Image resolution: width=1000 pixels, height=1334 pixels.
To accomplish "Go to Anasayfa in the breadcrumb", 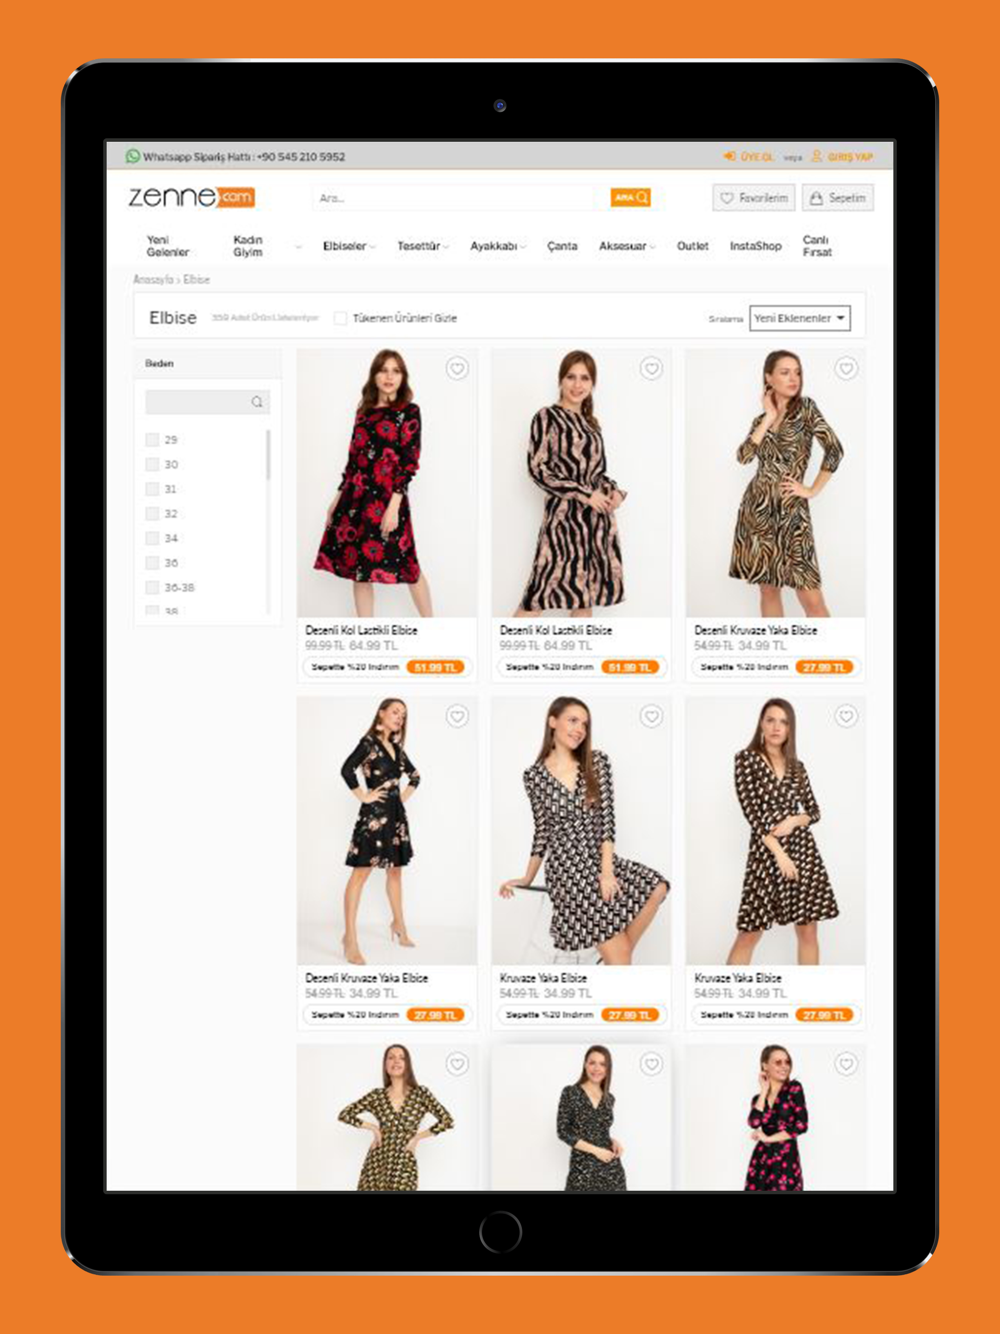I will click(153, 280).
